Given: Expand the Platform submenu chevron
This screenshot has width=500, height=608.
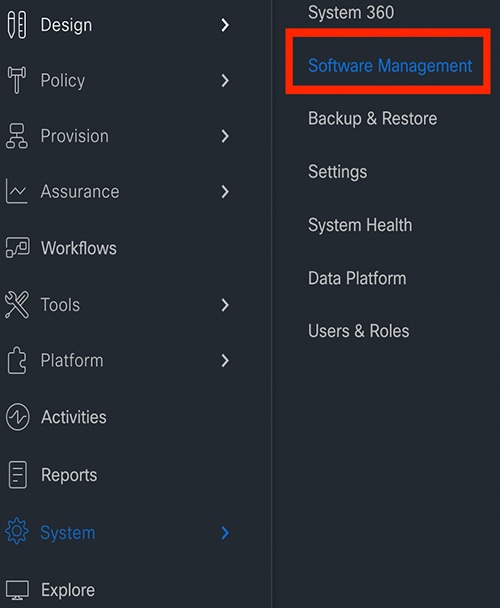Looking at the screenshot, I should (x=225, y=361).
